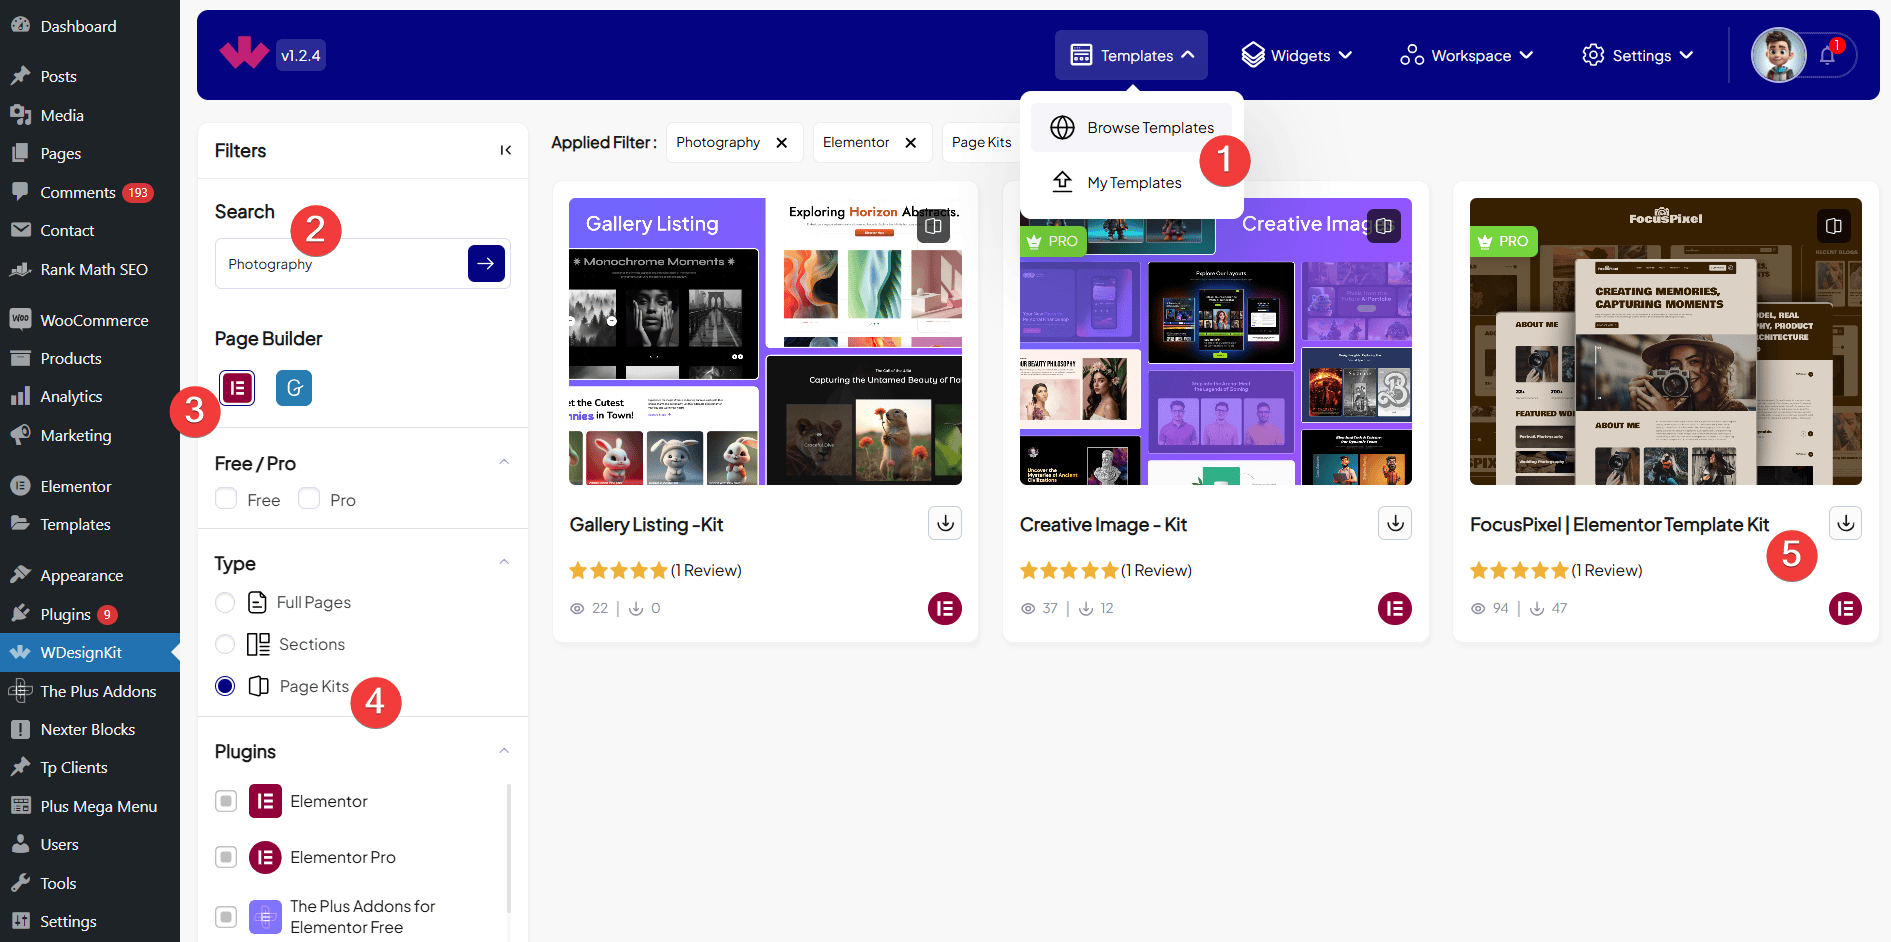Choose the Sections type radio button
The width and height of the screenshot is (1891, 942).
[226, 645]
